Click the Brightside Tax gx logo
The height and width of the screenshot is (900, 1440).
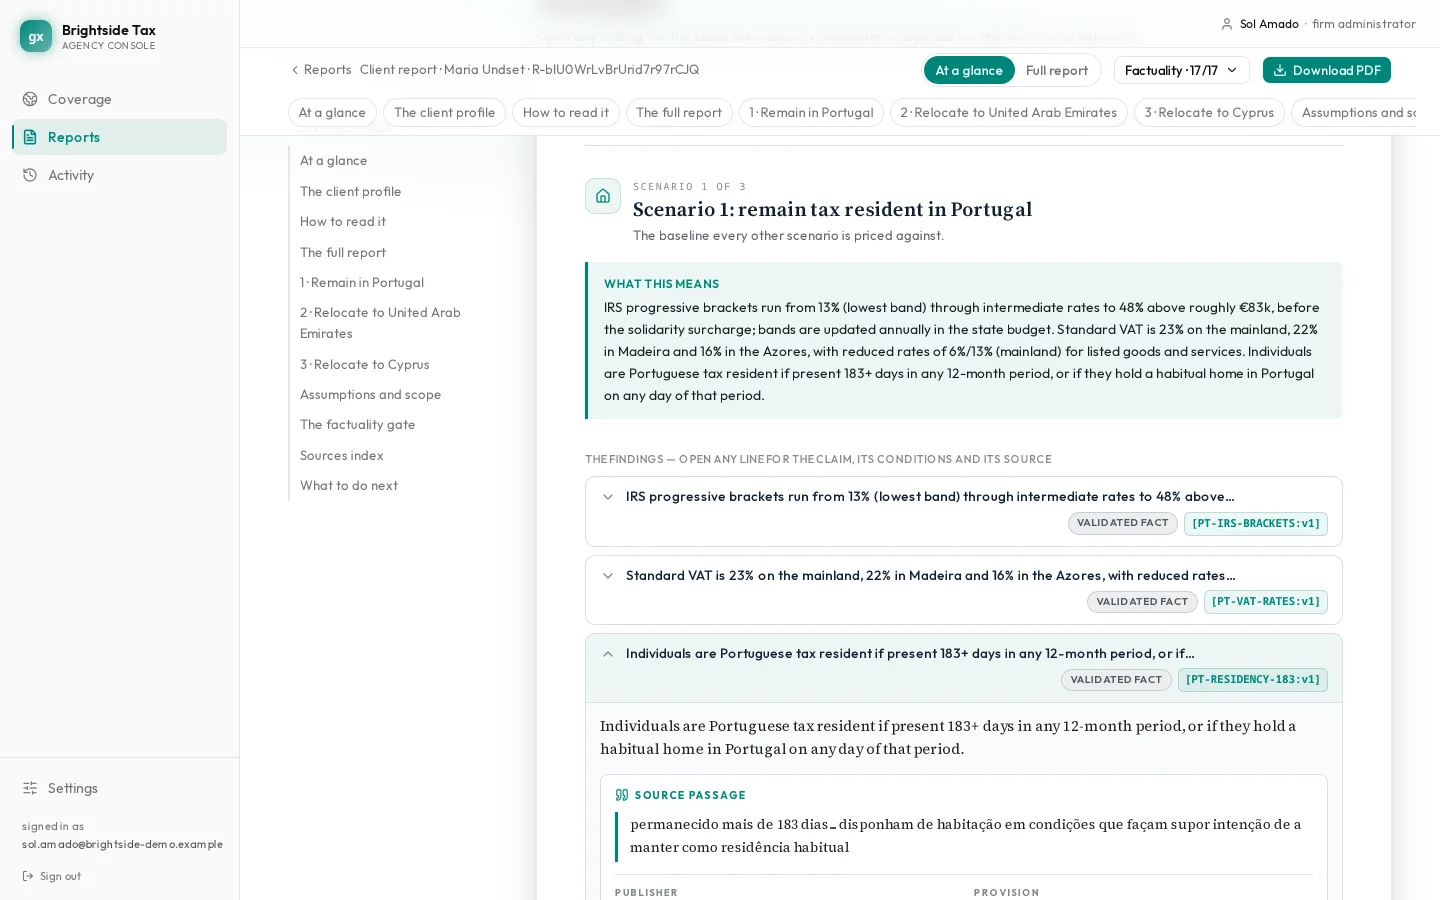[36, 36]
